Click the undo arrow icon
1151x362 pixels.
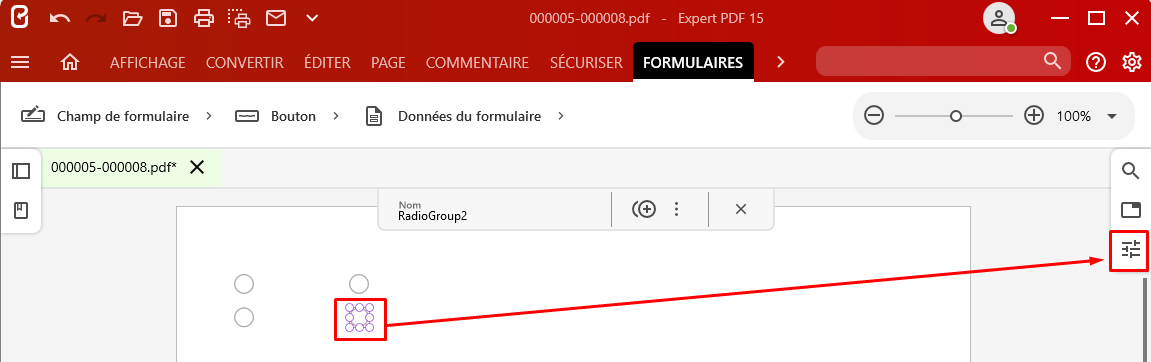click(59, 18)
